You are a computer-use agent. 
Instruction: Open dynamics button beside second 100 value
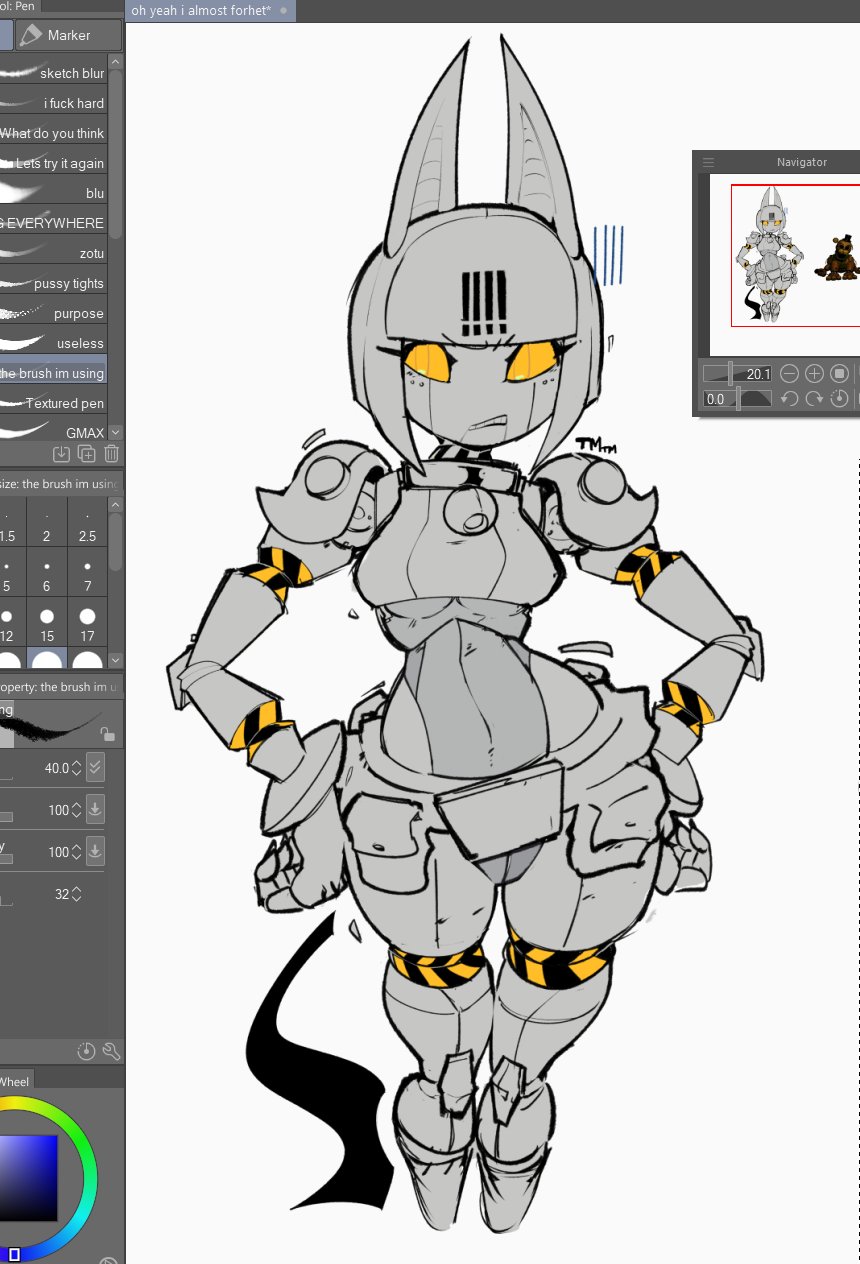point(95,852)
